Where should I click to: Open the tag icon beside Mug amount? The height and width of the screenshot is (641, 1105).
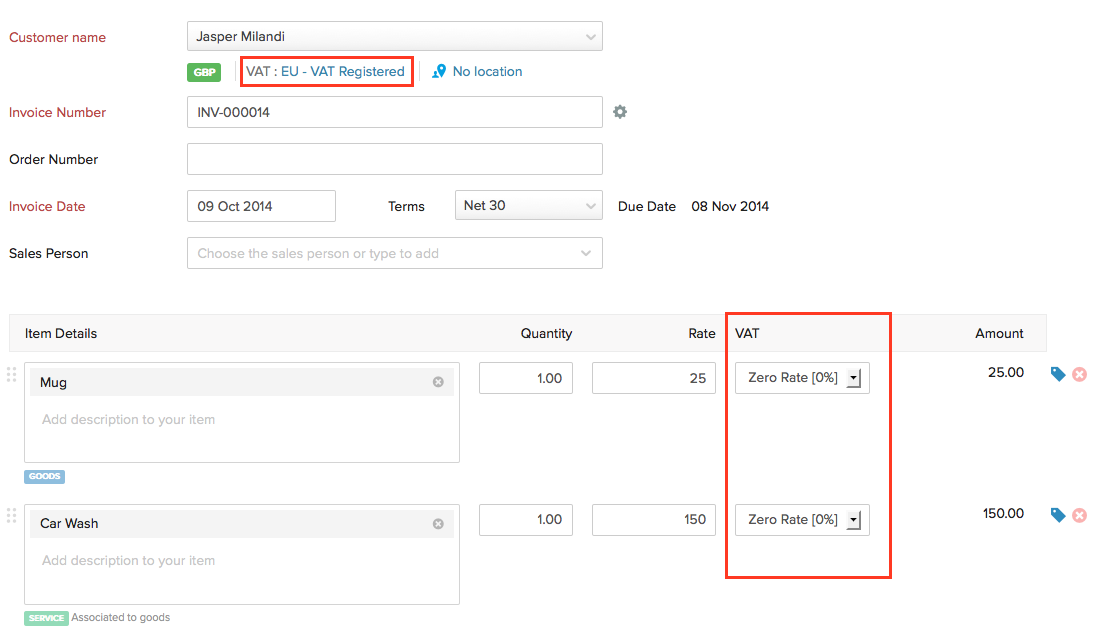tap(1057, 373)
